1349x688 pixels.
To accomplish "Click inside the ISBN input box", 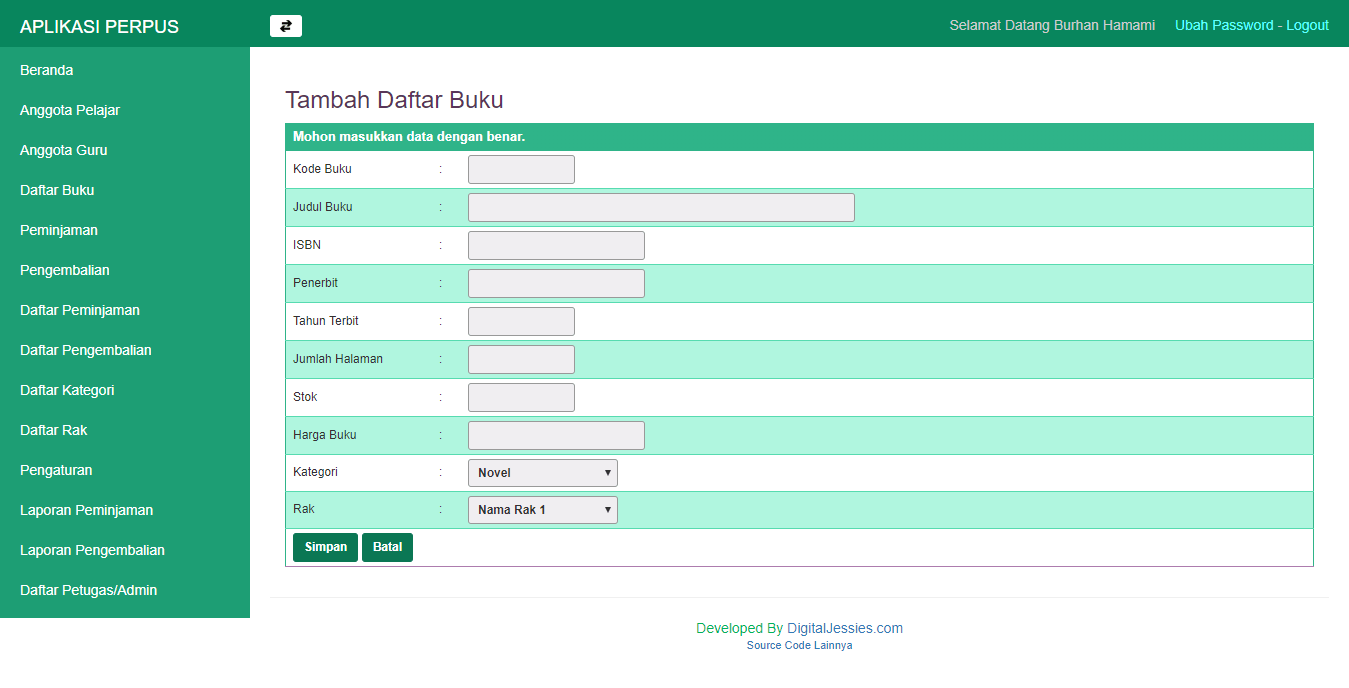I will (x=555, y=245).
